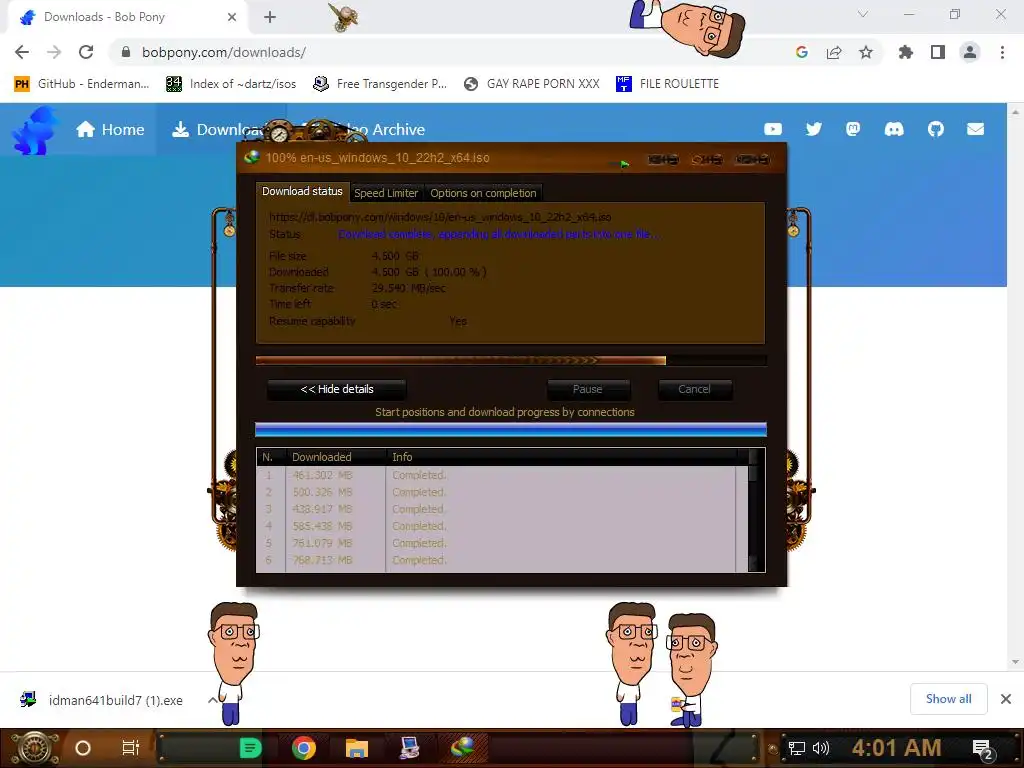Open Index of ~dartz/isos bookmark

231,84
